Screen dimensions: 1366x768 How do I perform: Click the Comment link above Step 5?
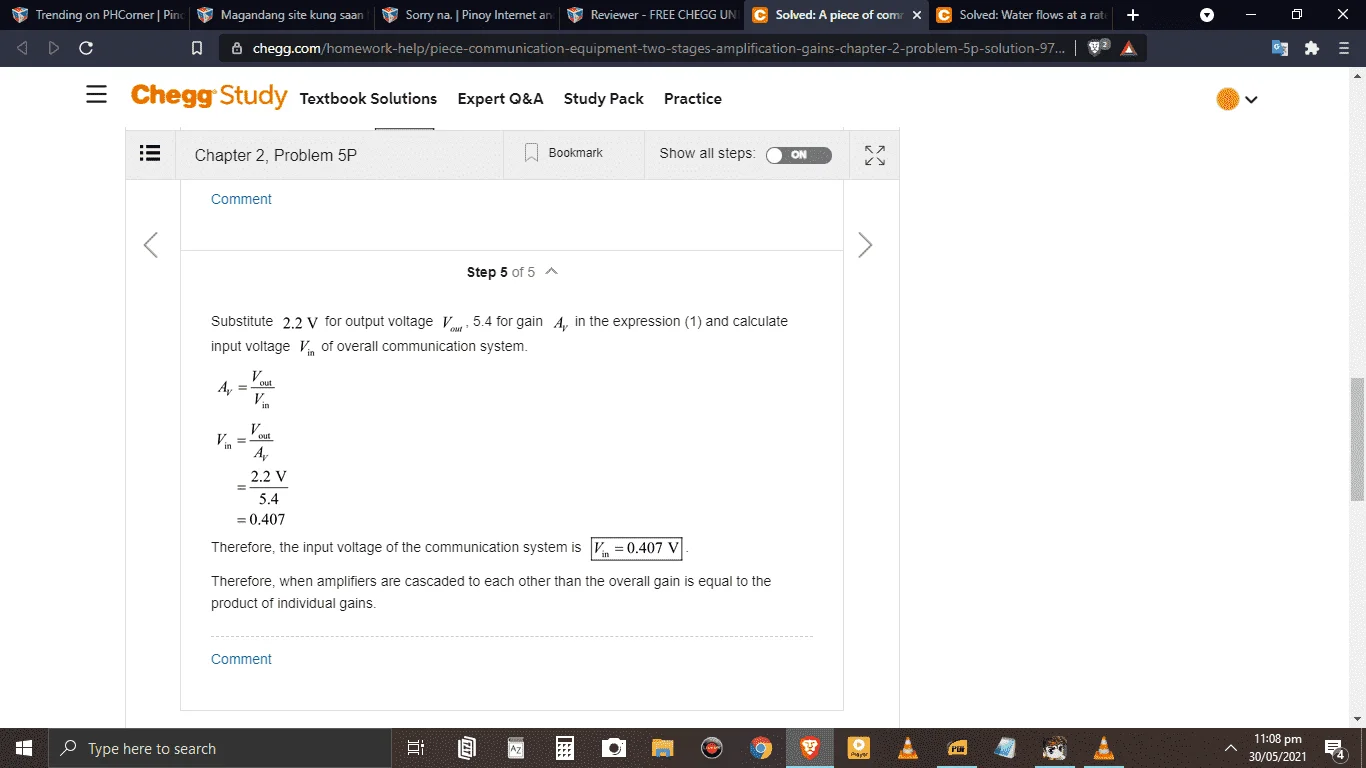(x=241, y=199)
